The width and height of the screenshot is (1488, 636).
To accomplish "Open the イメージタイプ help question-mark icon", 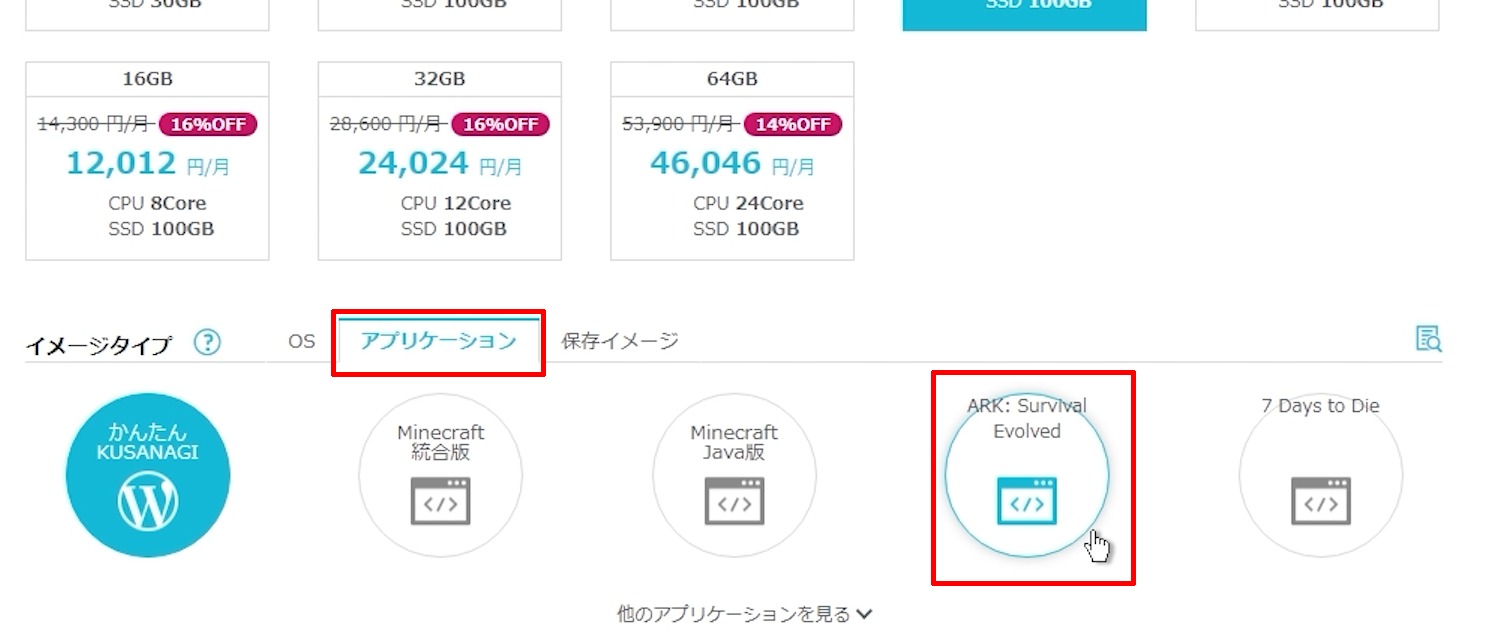I will click(207, 343).
